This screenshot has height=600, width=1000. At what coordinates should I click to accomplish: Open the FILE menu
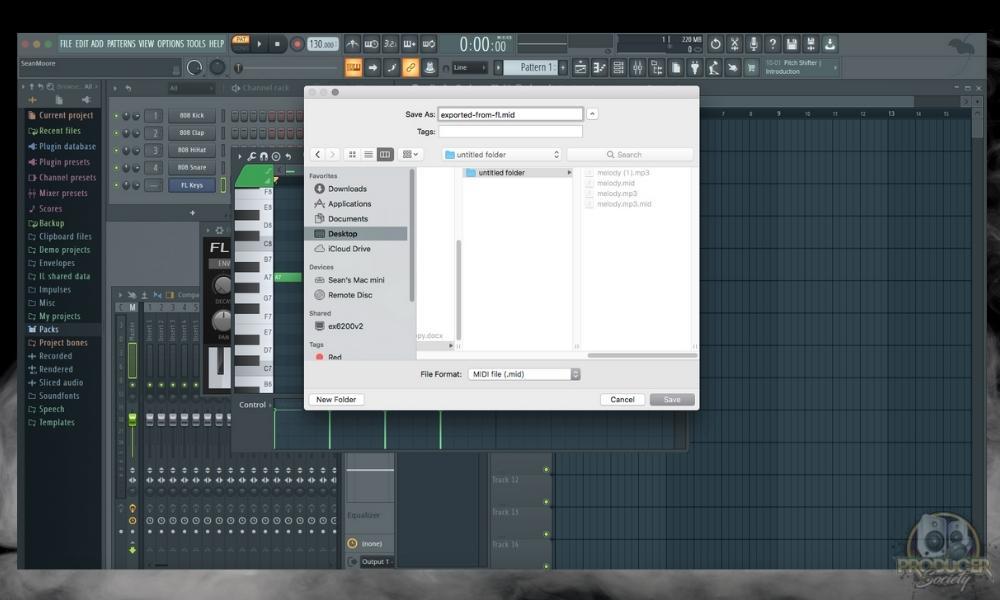pos(66,44)
